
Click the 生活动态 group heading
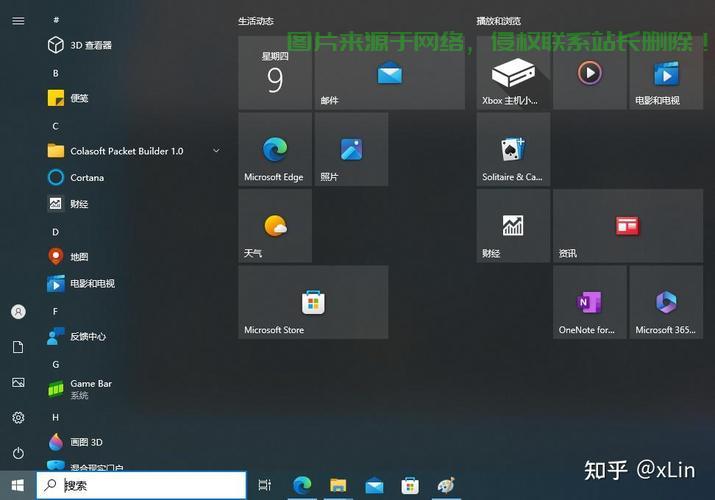pos(256,21)
